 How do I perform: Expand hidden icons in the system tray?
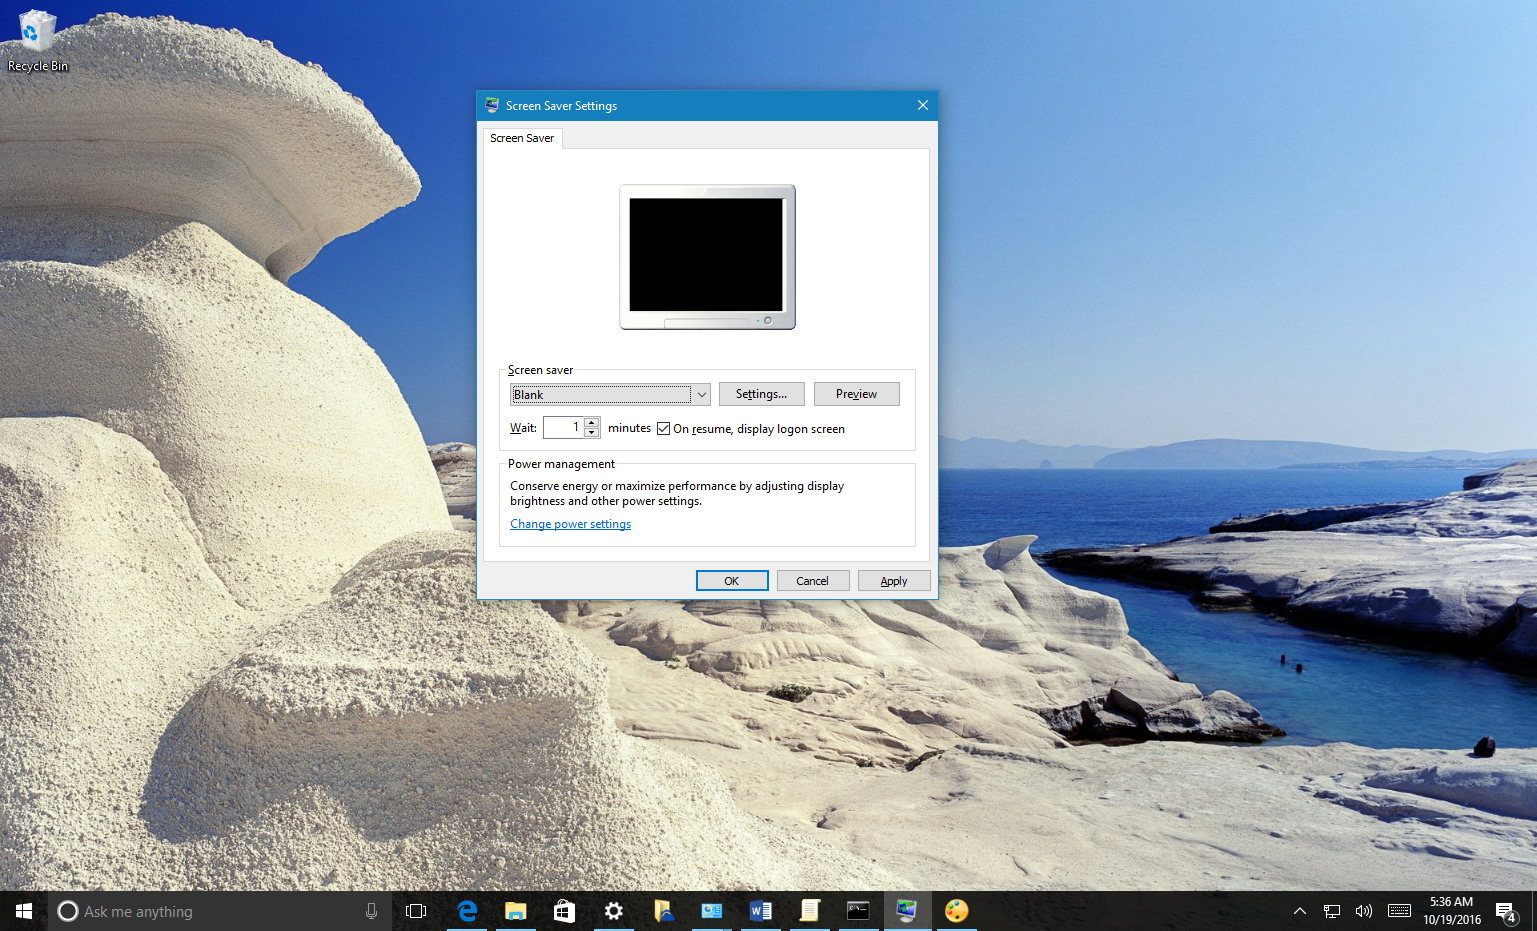point(1299,911)
